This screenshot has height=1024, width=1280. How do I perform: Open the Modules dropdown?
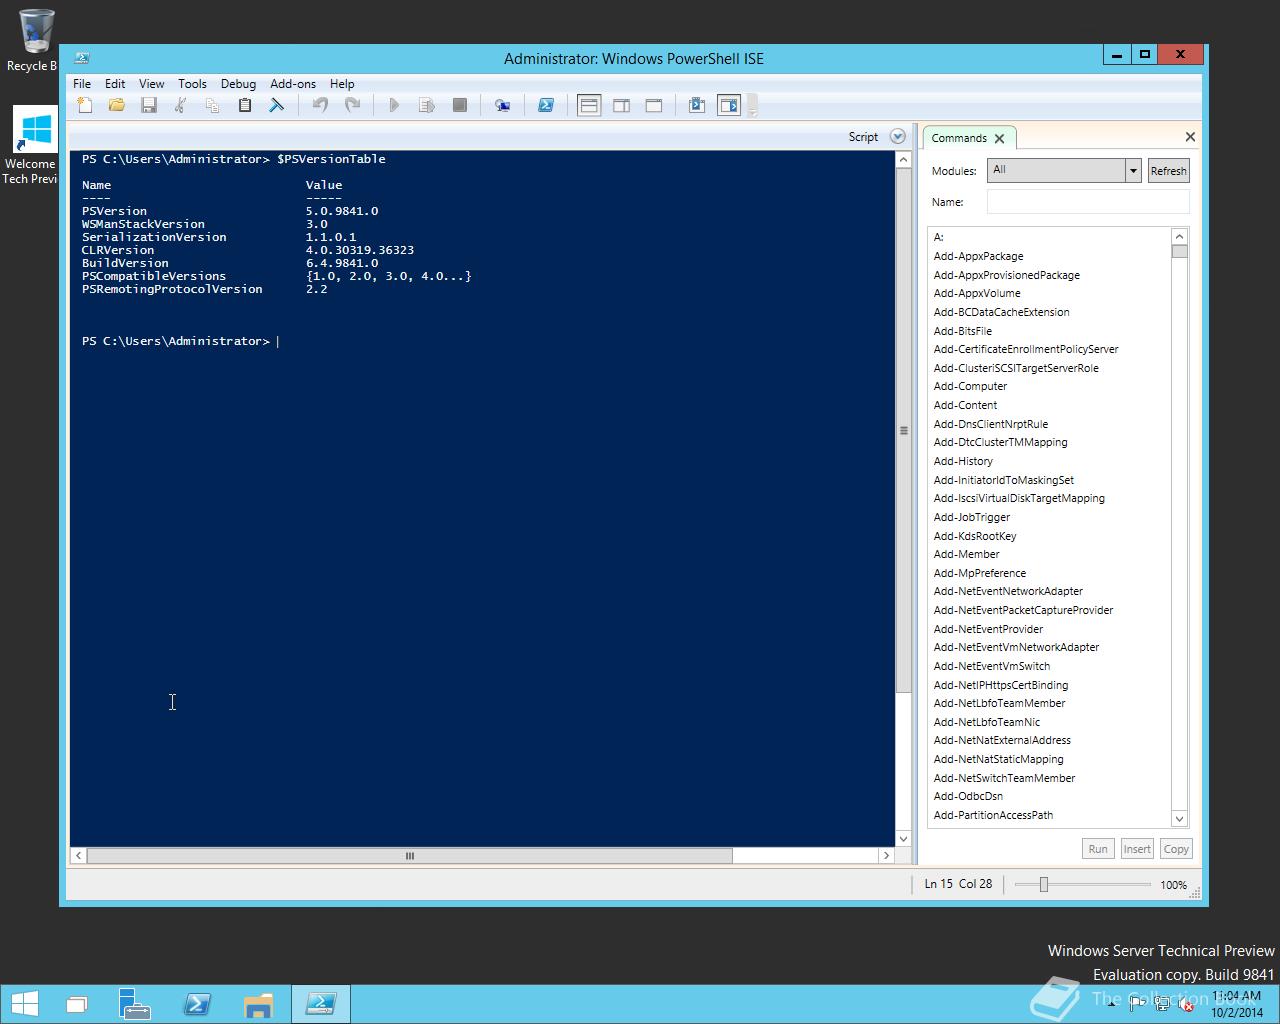[x=1133, y=171]
